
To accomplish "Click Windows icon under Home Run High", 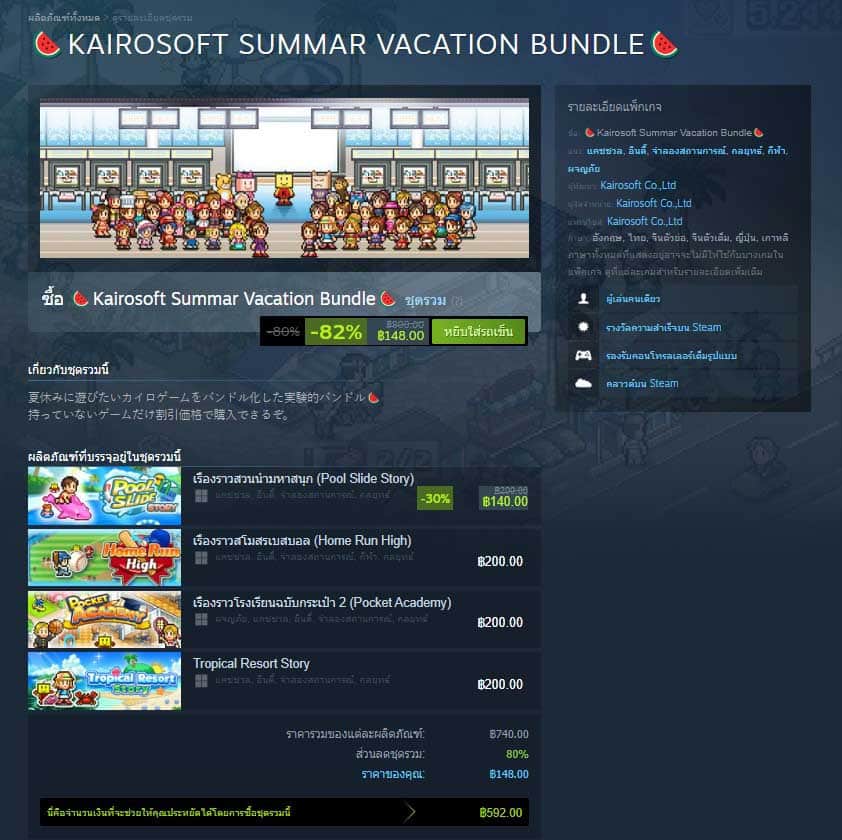I will pyautogui.click(x=201, y=558).
